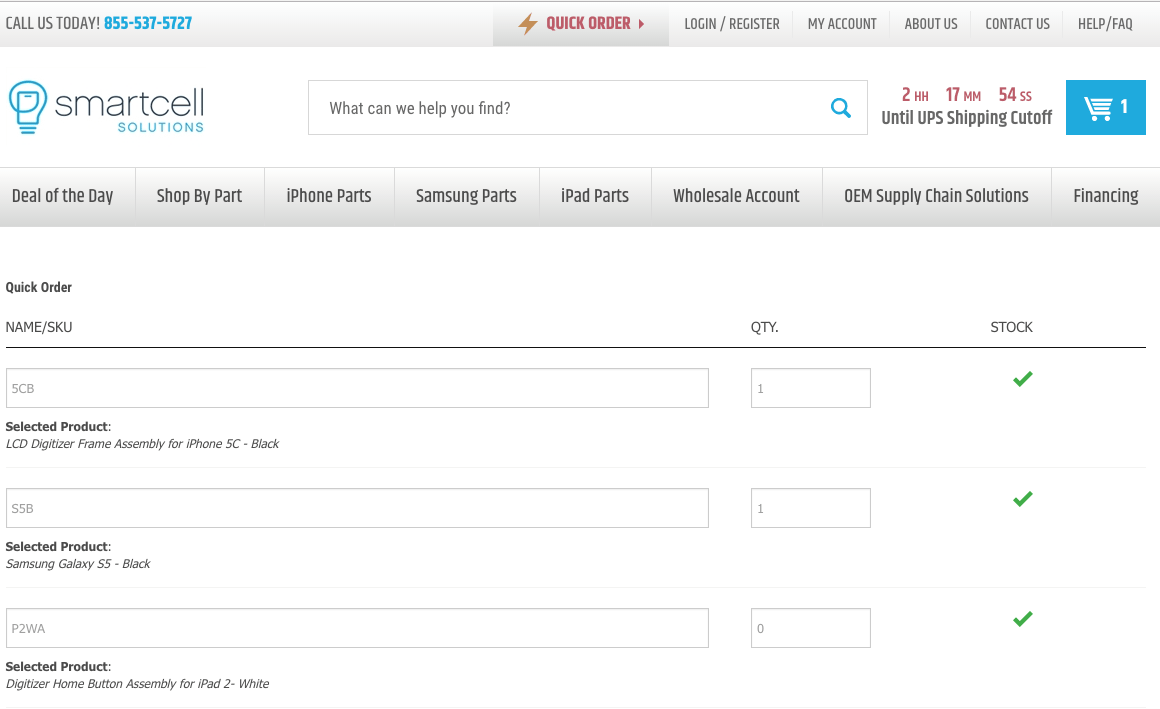This screenshot has width=1160, height=709.
Task: Click the green stock checkmark for 5CB
Action: click(1022, 379)
